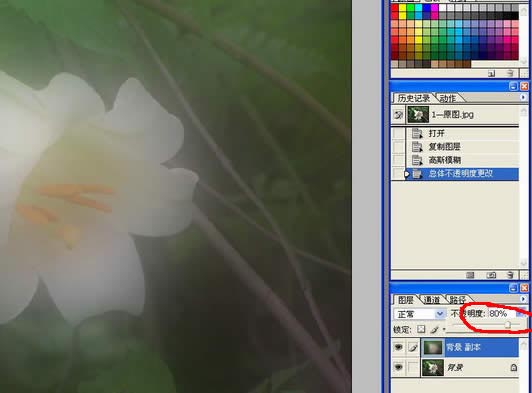Click the History panel scroll-up arrow

point(524,111)
